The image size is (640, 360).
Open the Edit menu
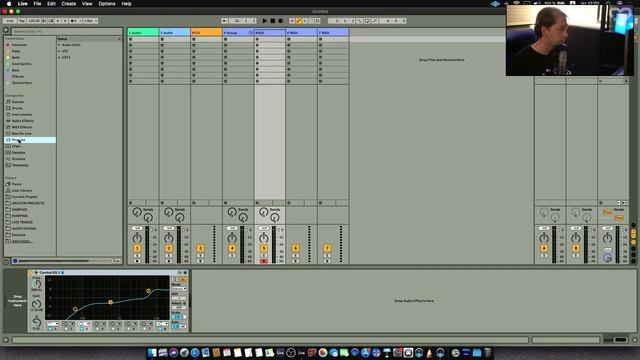point(51,4)
